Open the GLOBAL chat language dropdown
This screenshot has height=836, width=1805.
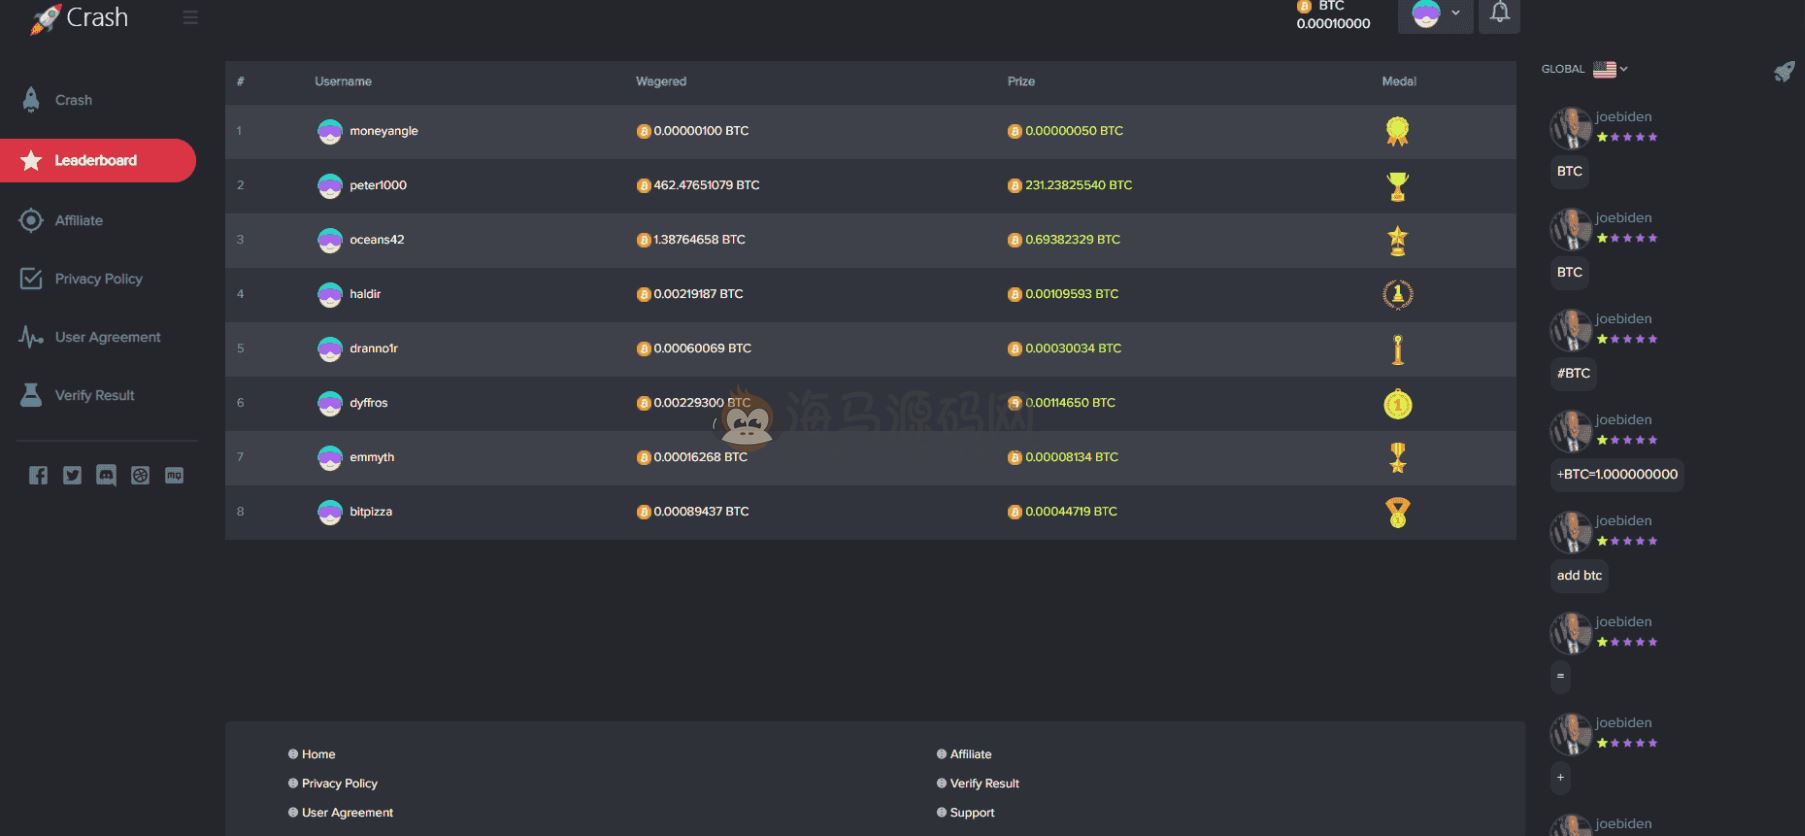point(1610,69)
